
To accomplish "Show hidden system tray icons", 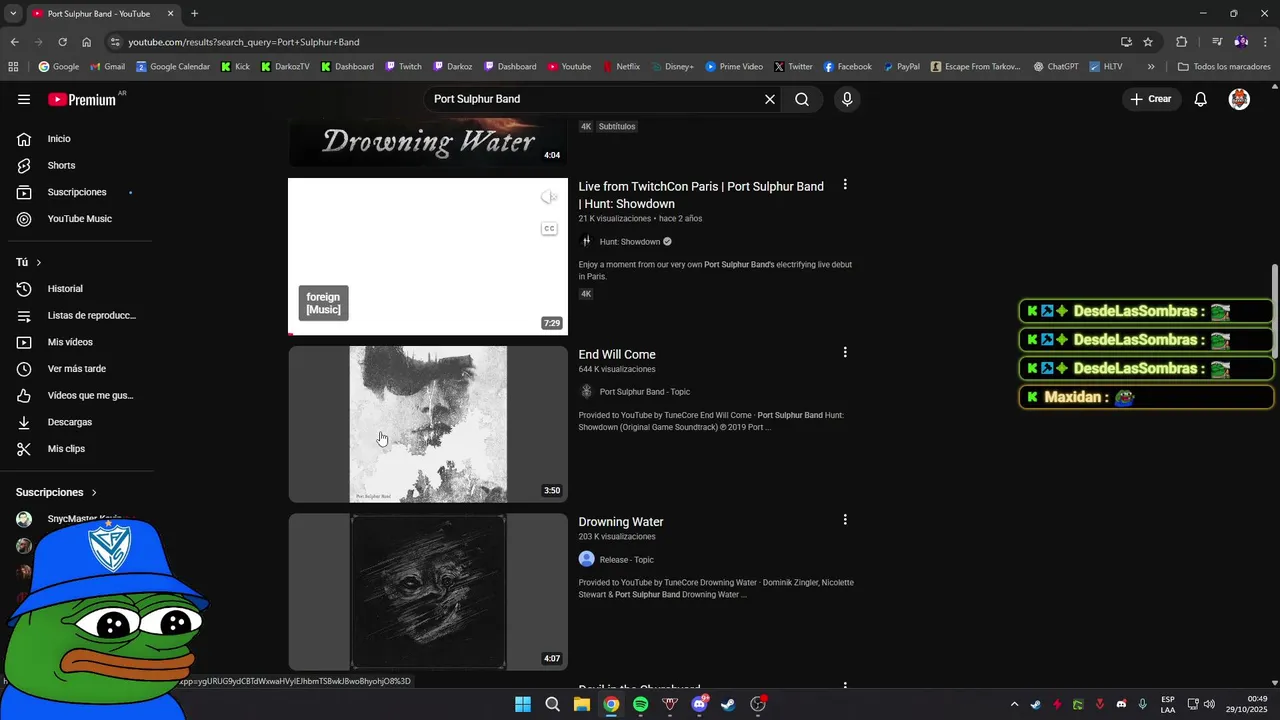I will (1014, 704).
